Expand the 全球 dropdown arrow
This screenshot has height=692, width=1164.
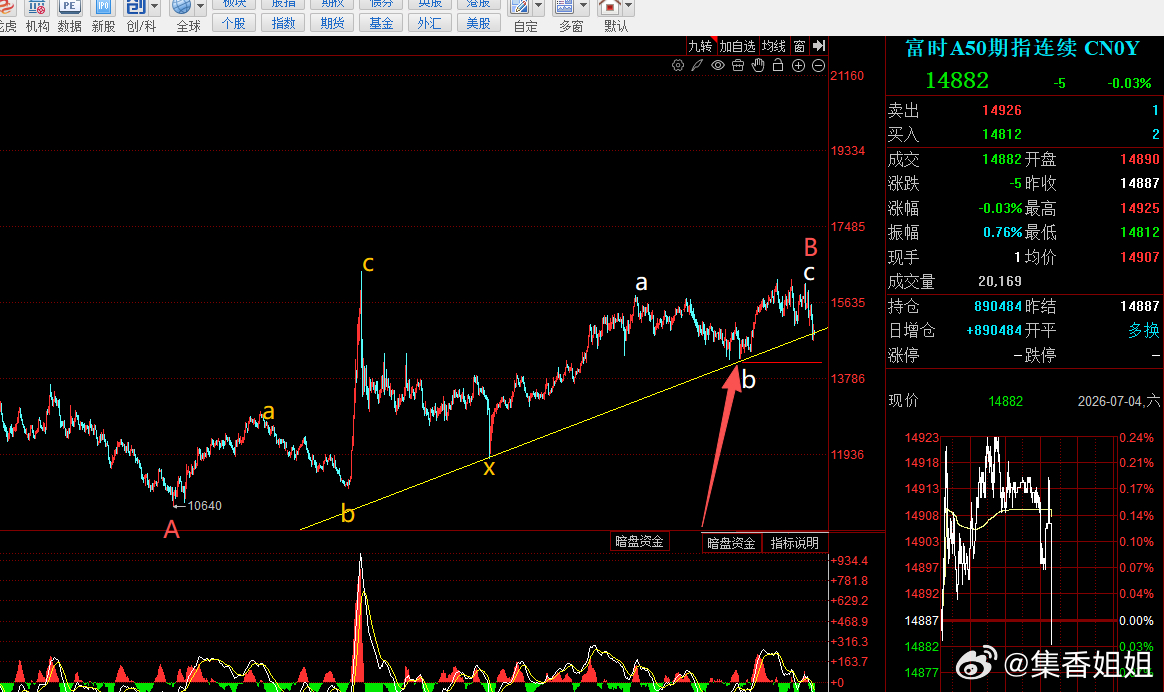tap(200, 7)
